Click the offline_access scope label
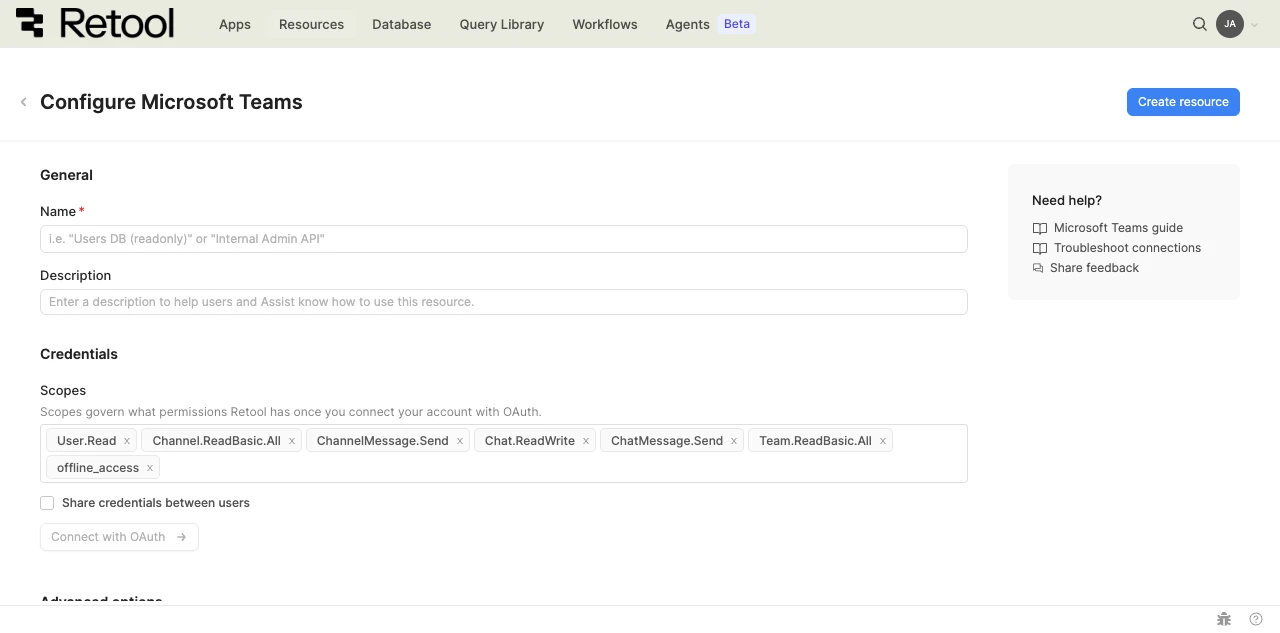Image resolution: width=1280 pixels, height=633 pixels. pyautogui.click(x=98, y=468)
